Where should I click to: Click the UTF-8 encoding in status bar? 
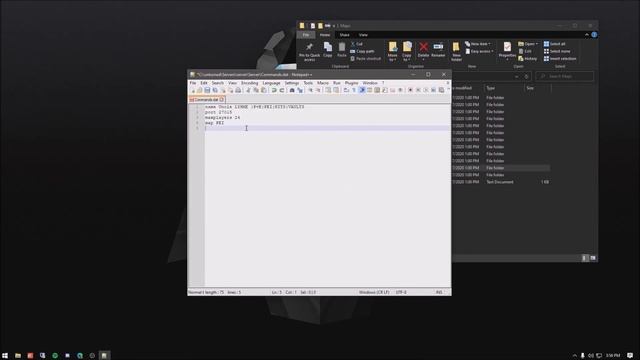(401, 292)
